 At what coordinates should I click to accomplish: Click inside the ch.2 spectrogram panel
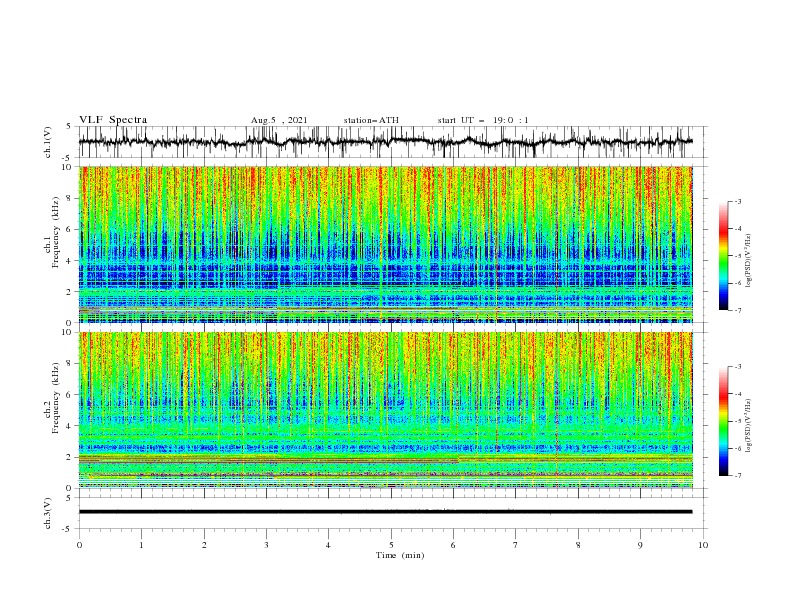(386, 410)
